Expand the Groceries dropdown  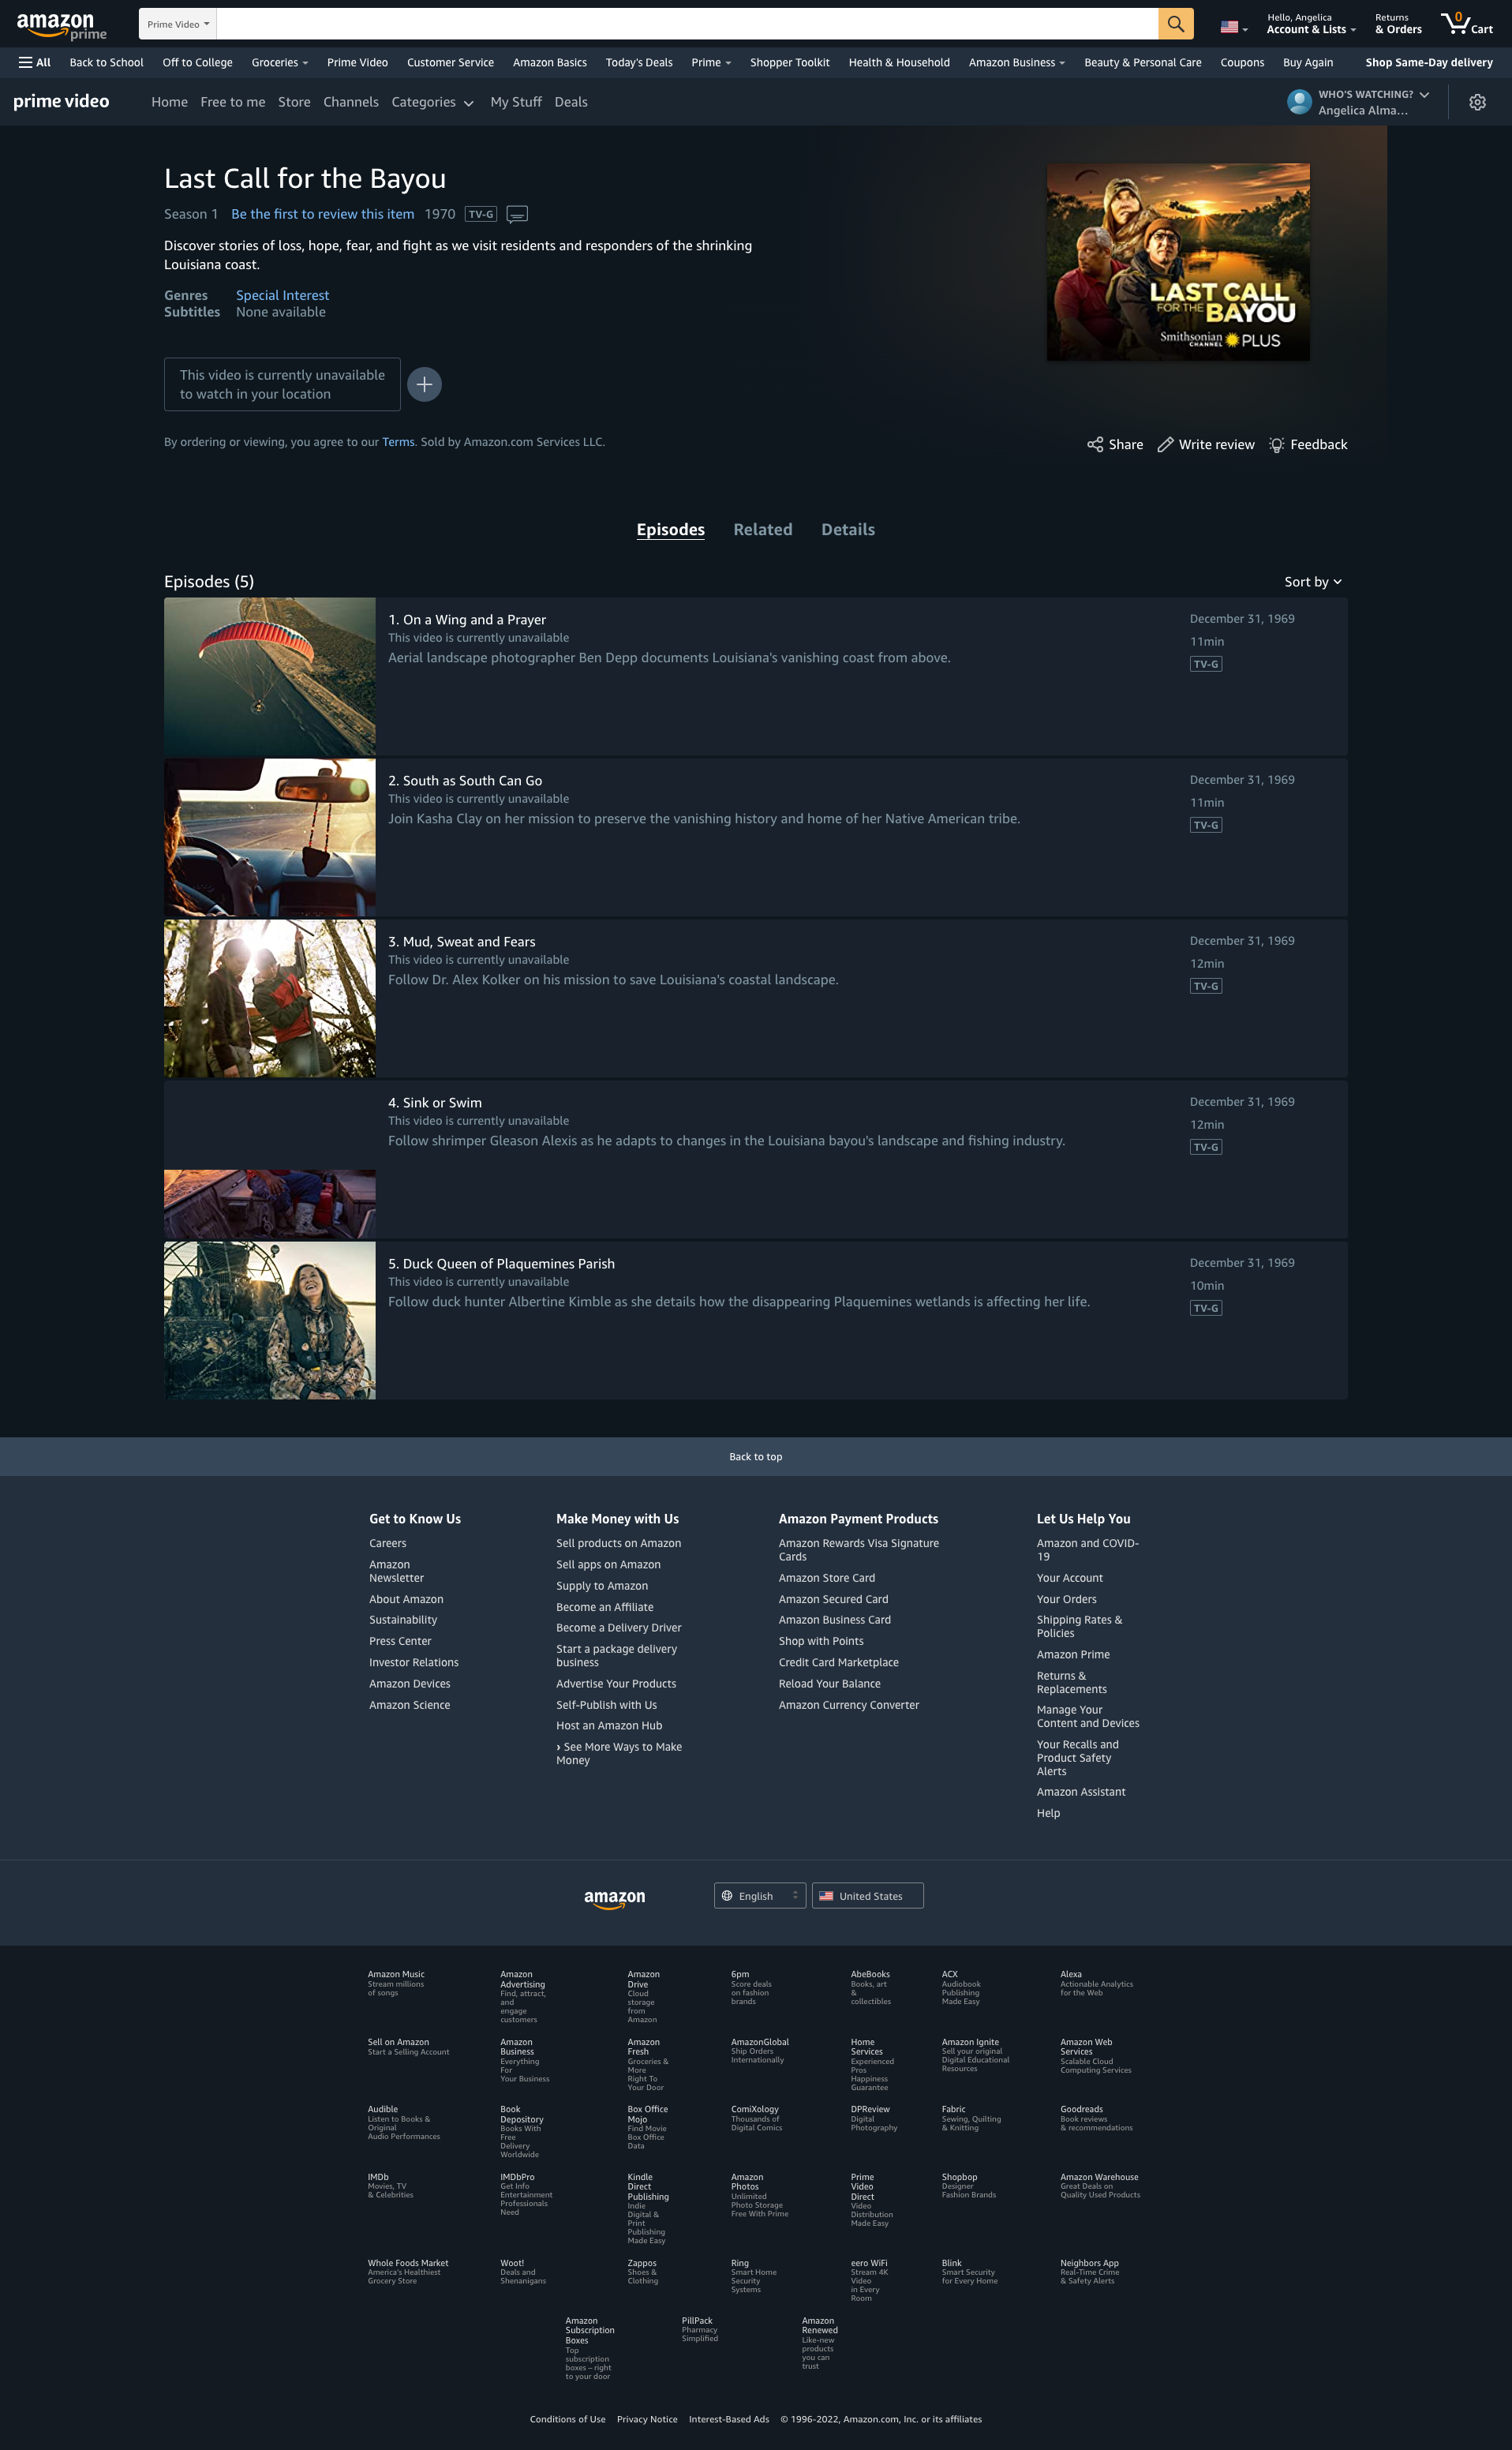[279, 62]
